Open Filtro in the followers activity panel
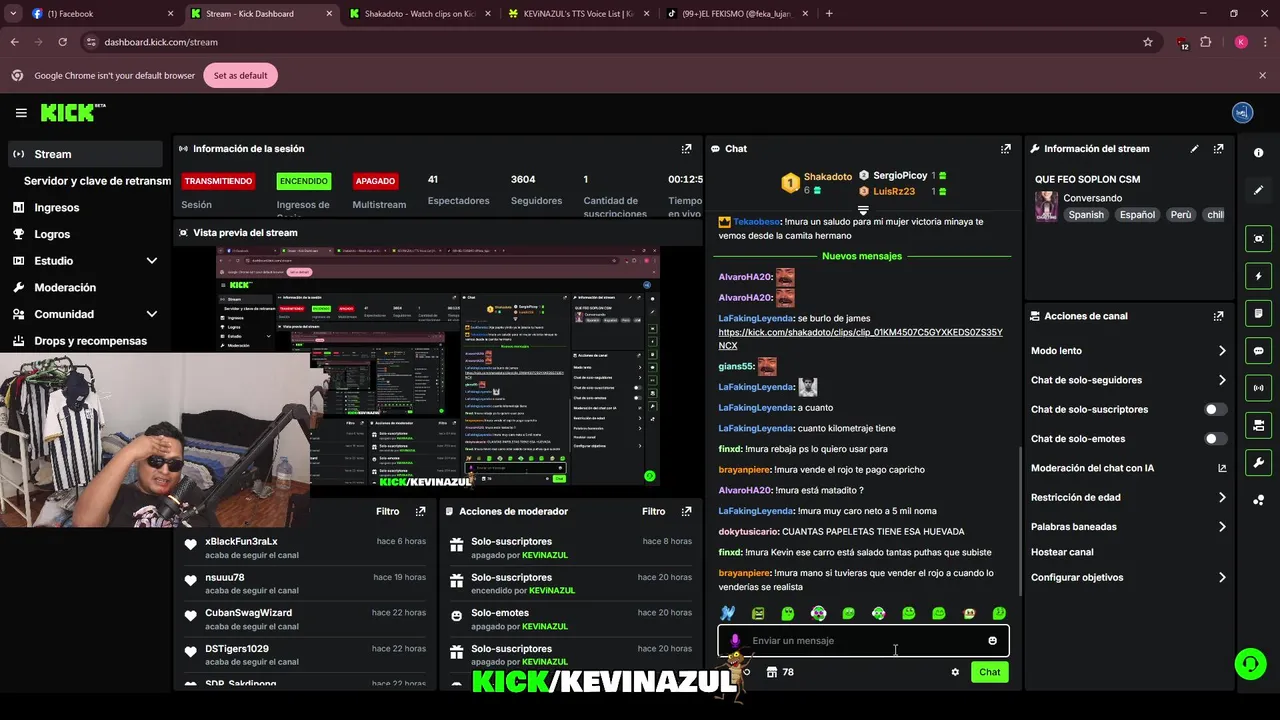This screenshot has height=720, width=1280. tap(387, 511)
